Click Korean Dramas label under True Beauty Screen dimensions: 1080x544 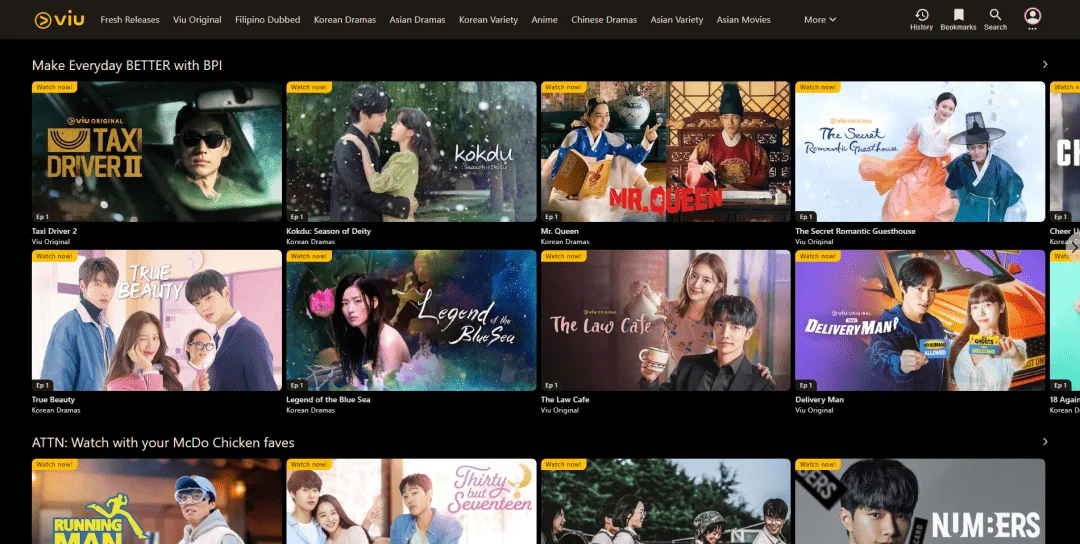(56, 410)
